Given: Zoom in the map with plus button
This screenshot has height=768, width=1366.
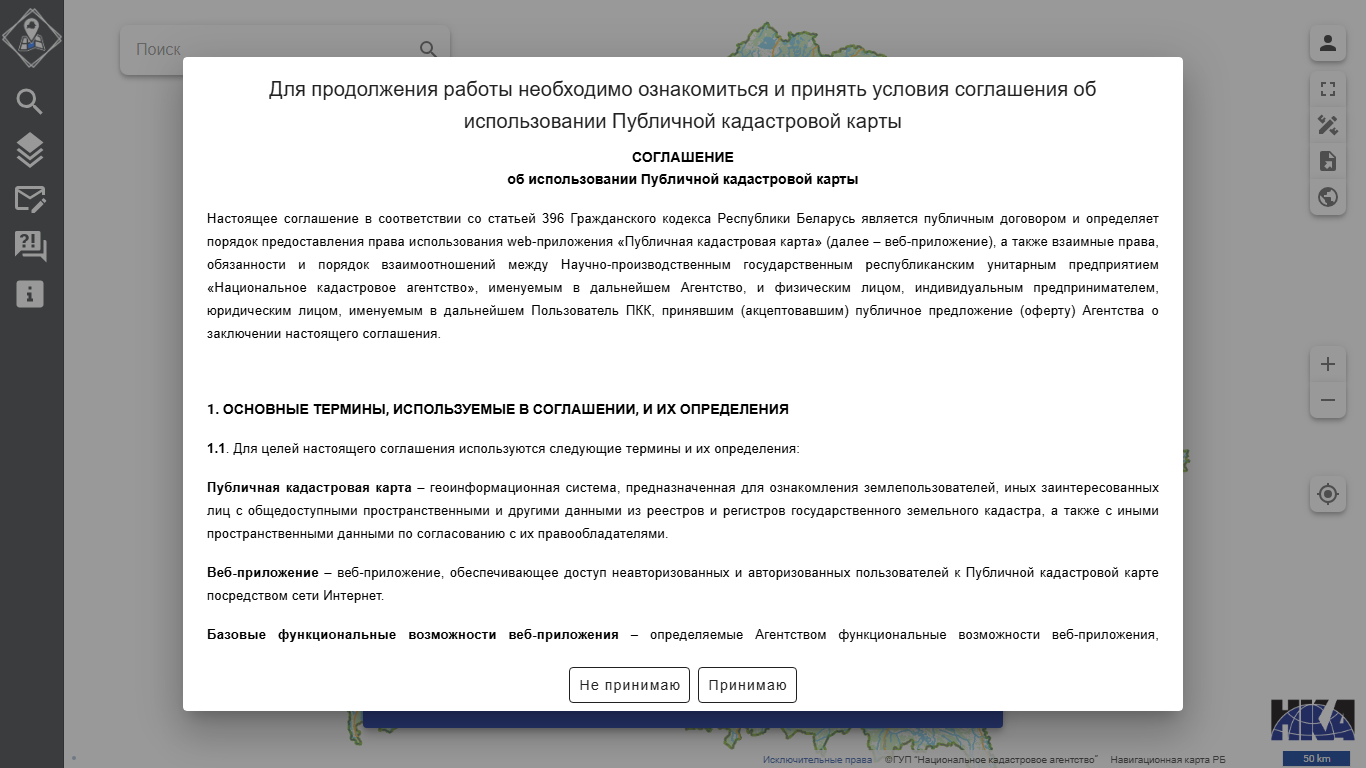Looking at the screenshot, I should coord(1328,364).
